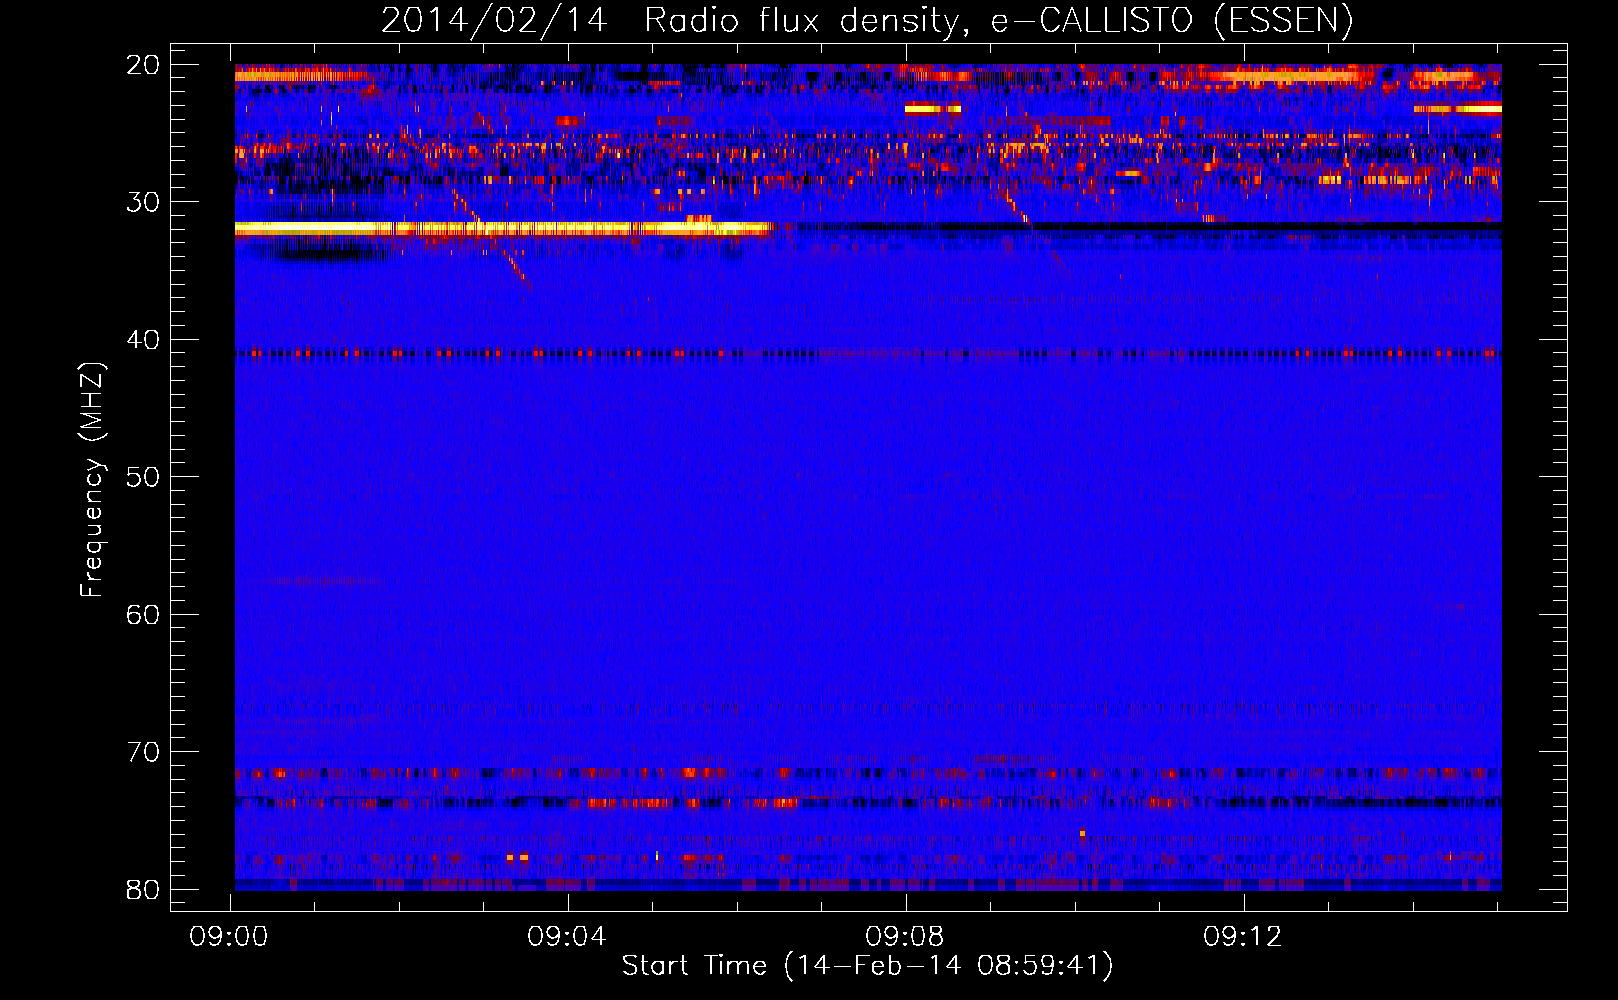Click the plot title 2014/02/14 Radio flux density
This screenshot has height=1000, width=1618.
tap(867, 20)
